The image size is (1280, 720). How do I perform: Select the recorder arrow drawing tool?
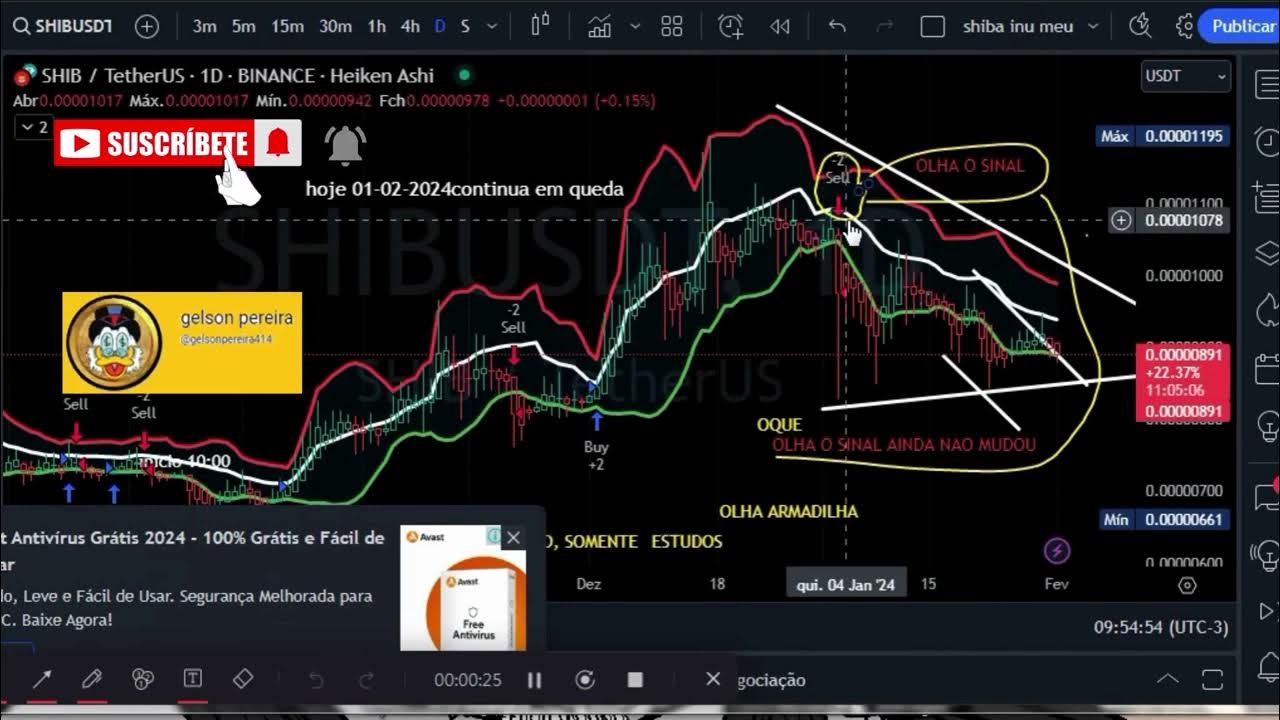[x=42, y=680]
